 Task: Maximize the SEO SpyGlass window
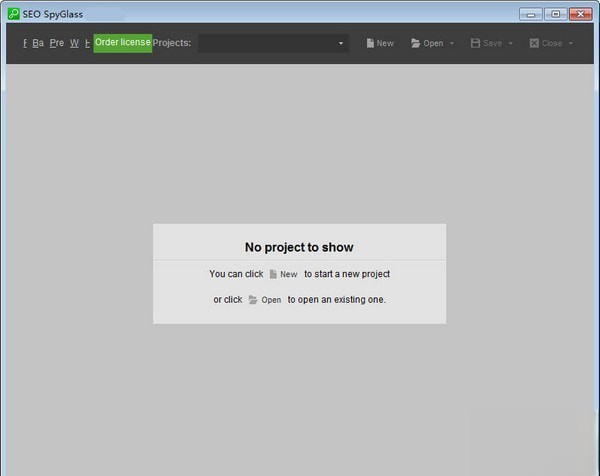(556, 14)
